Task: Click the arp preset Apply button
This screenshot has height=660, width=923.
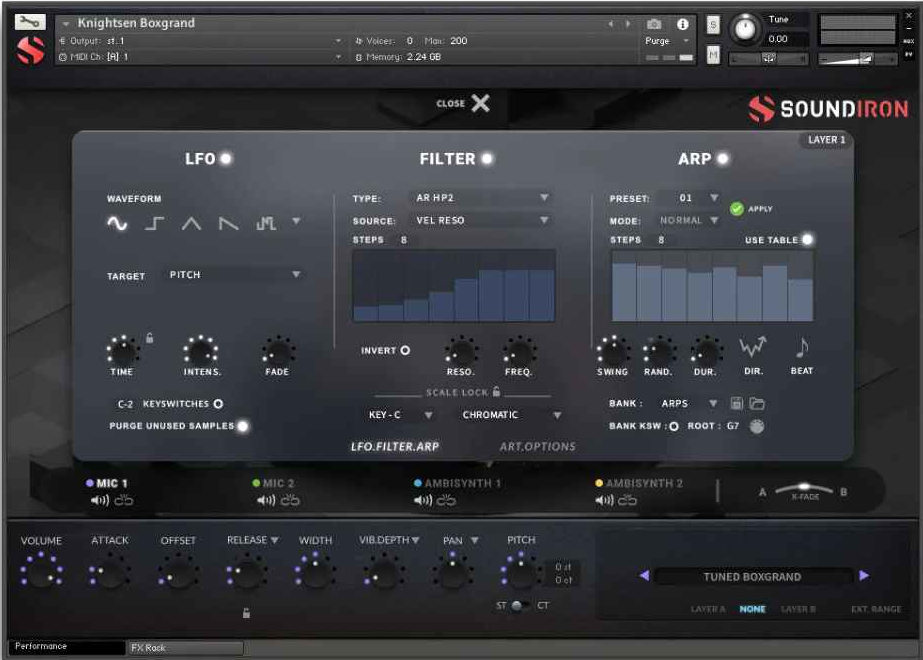Action: [738, 209]
